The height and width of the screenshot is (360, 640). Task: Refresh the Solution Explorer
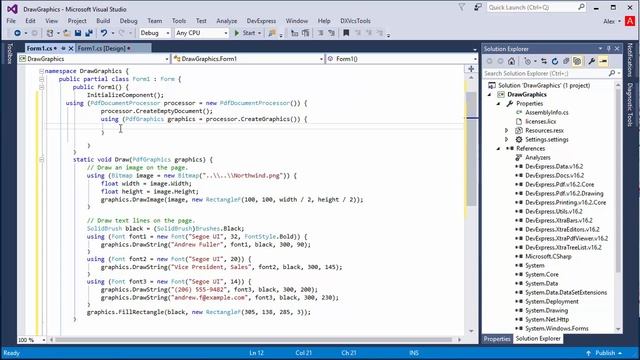click(555, 61)
